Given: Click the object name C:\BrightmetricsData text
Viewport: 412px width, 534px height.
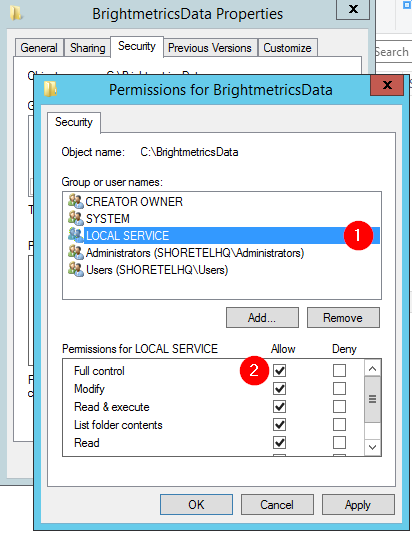Looking at the screenshot, I should (x=189, y=152).
